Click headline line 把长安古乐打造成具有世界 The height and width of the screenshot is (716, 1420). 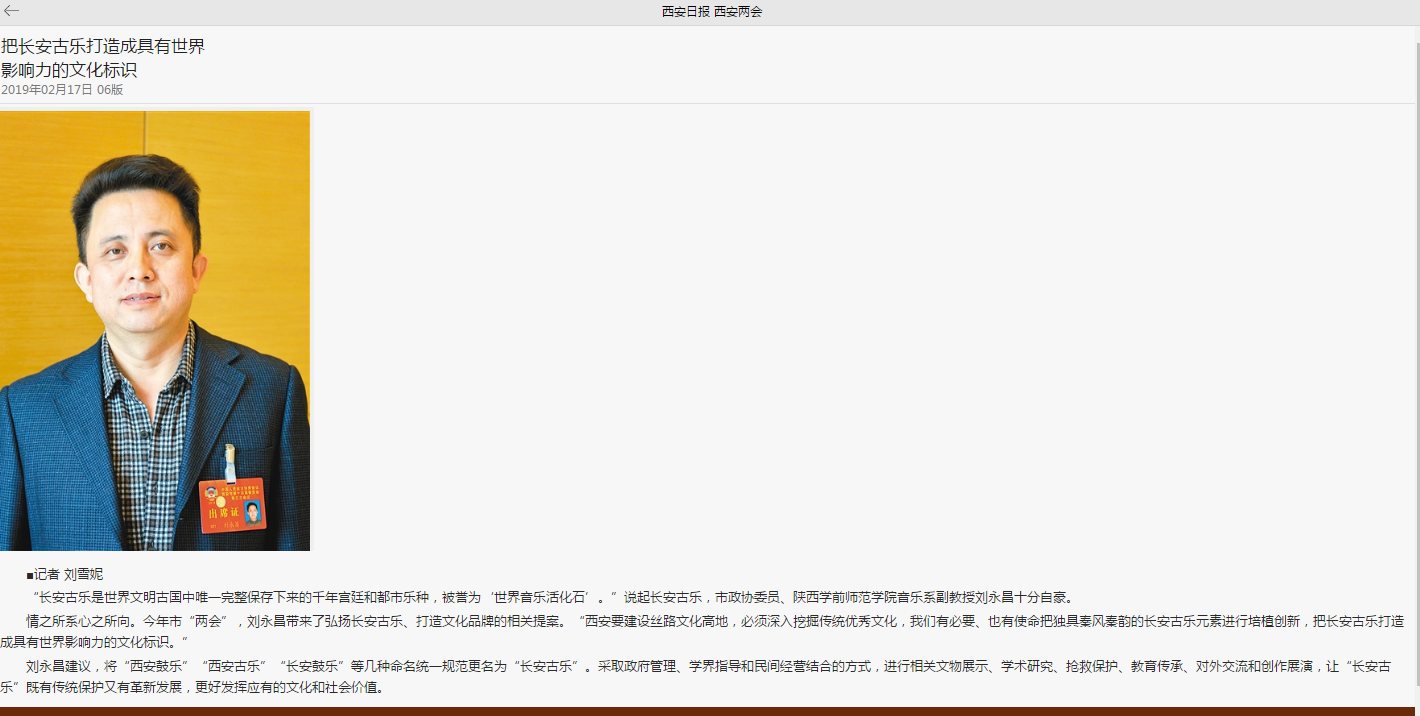pyautogui.click(x=103, y=46)
